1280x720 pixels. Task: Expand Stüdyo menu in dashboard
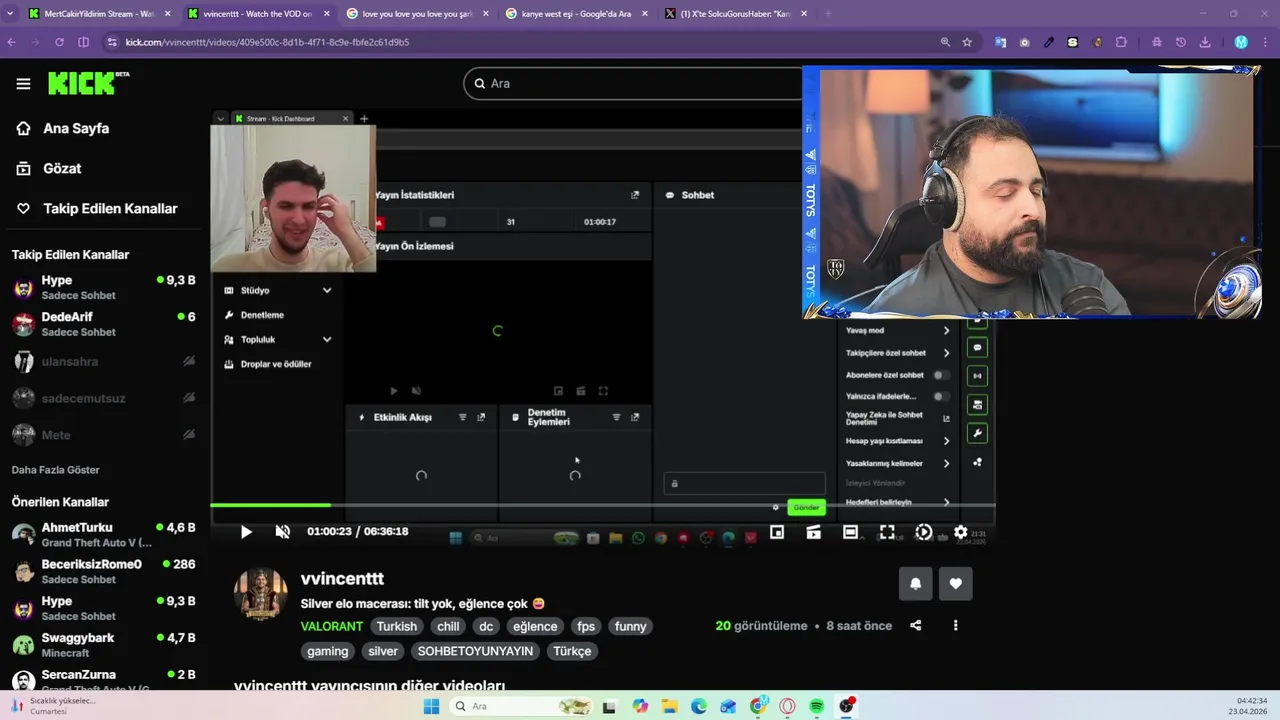pyautogui.click(x=277, y=290)
